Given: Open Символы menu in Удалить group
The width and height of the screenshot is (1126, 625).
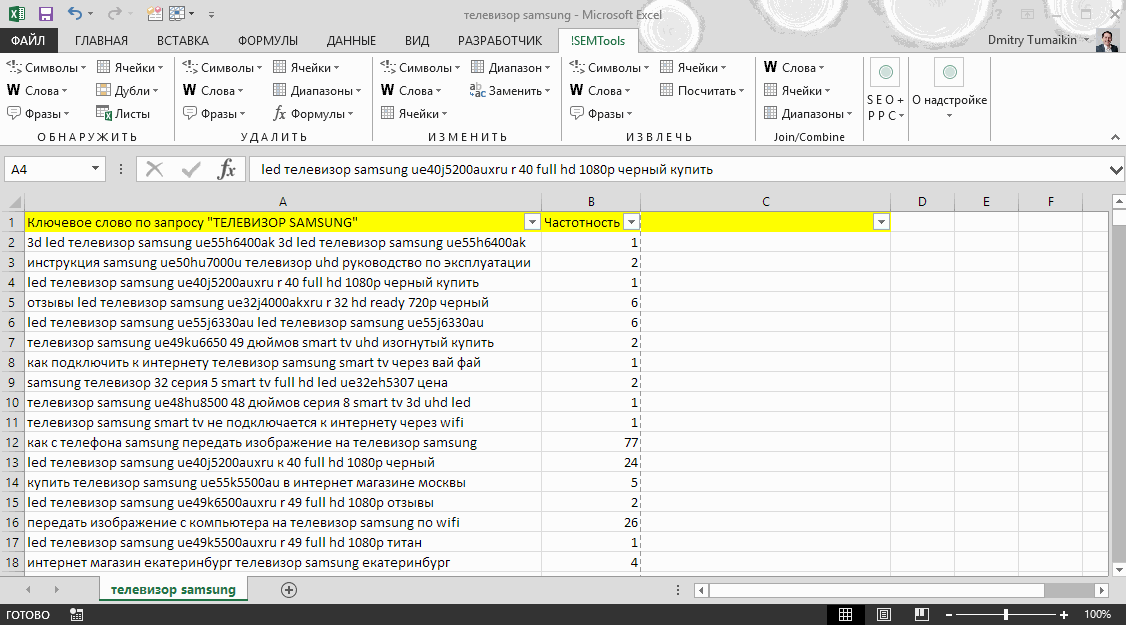Looking at the screenshot, I should [x=222, y=68].
